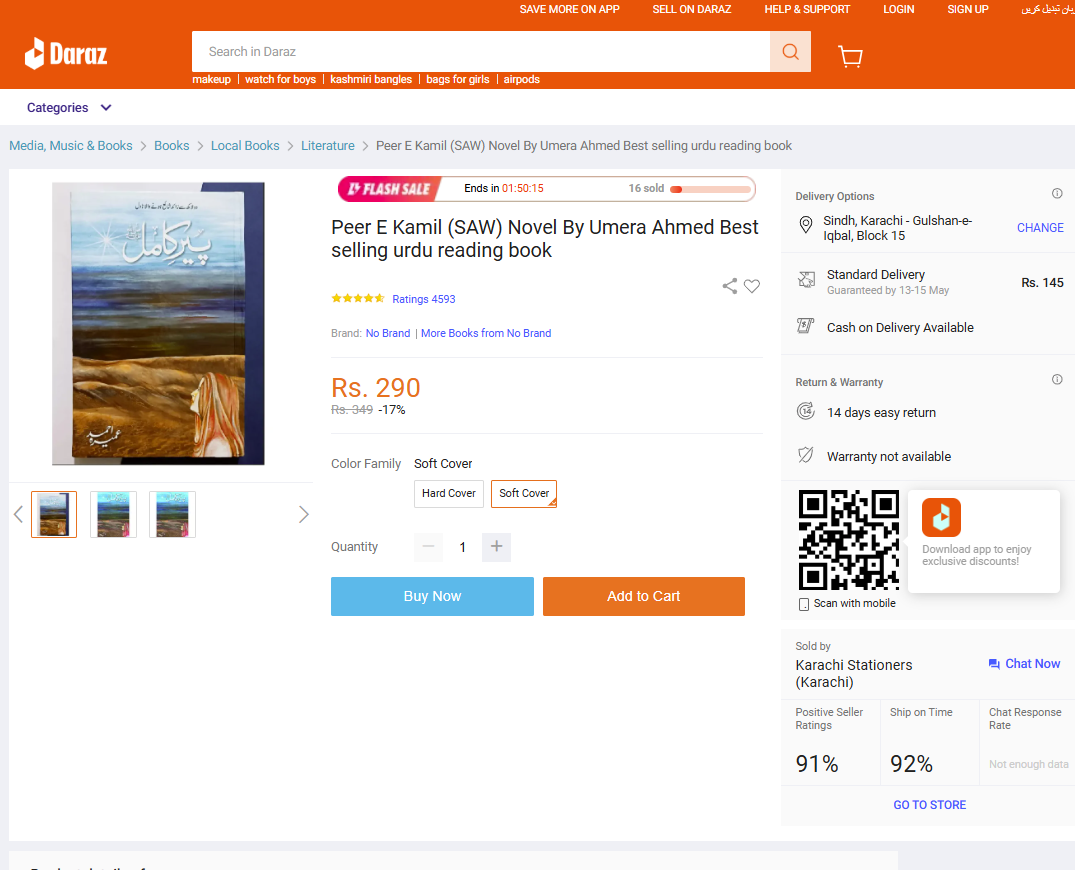Open More Books from No Brand
This screenshot has height=870, width=1075.
pyautogui.click(x=486, y=333)
